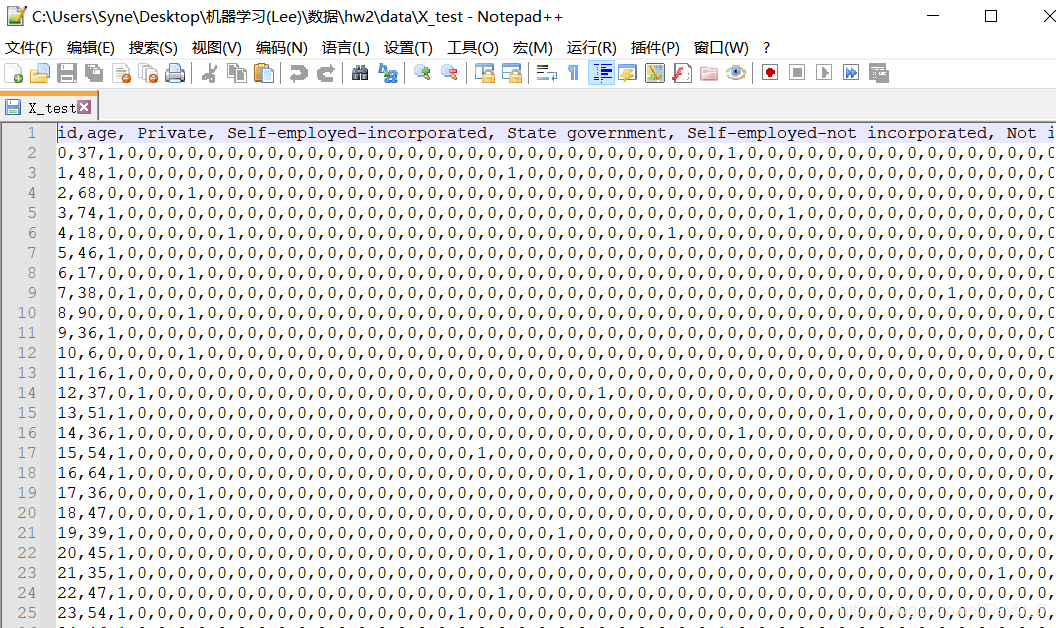Open the 文件(F) menu
The height and width of the screenshot is (628, 1056).
[29, 48]
